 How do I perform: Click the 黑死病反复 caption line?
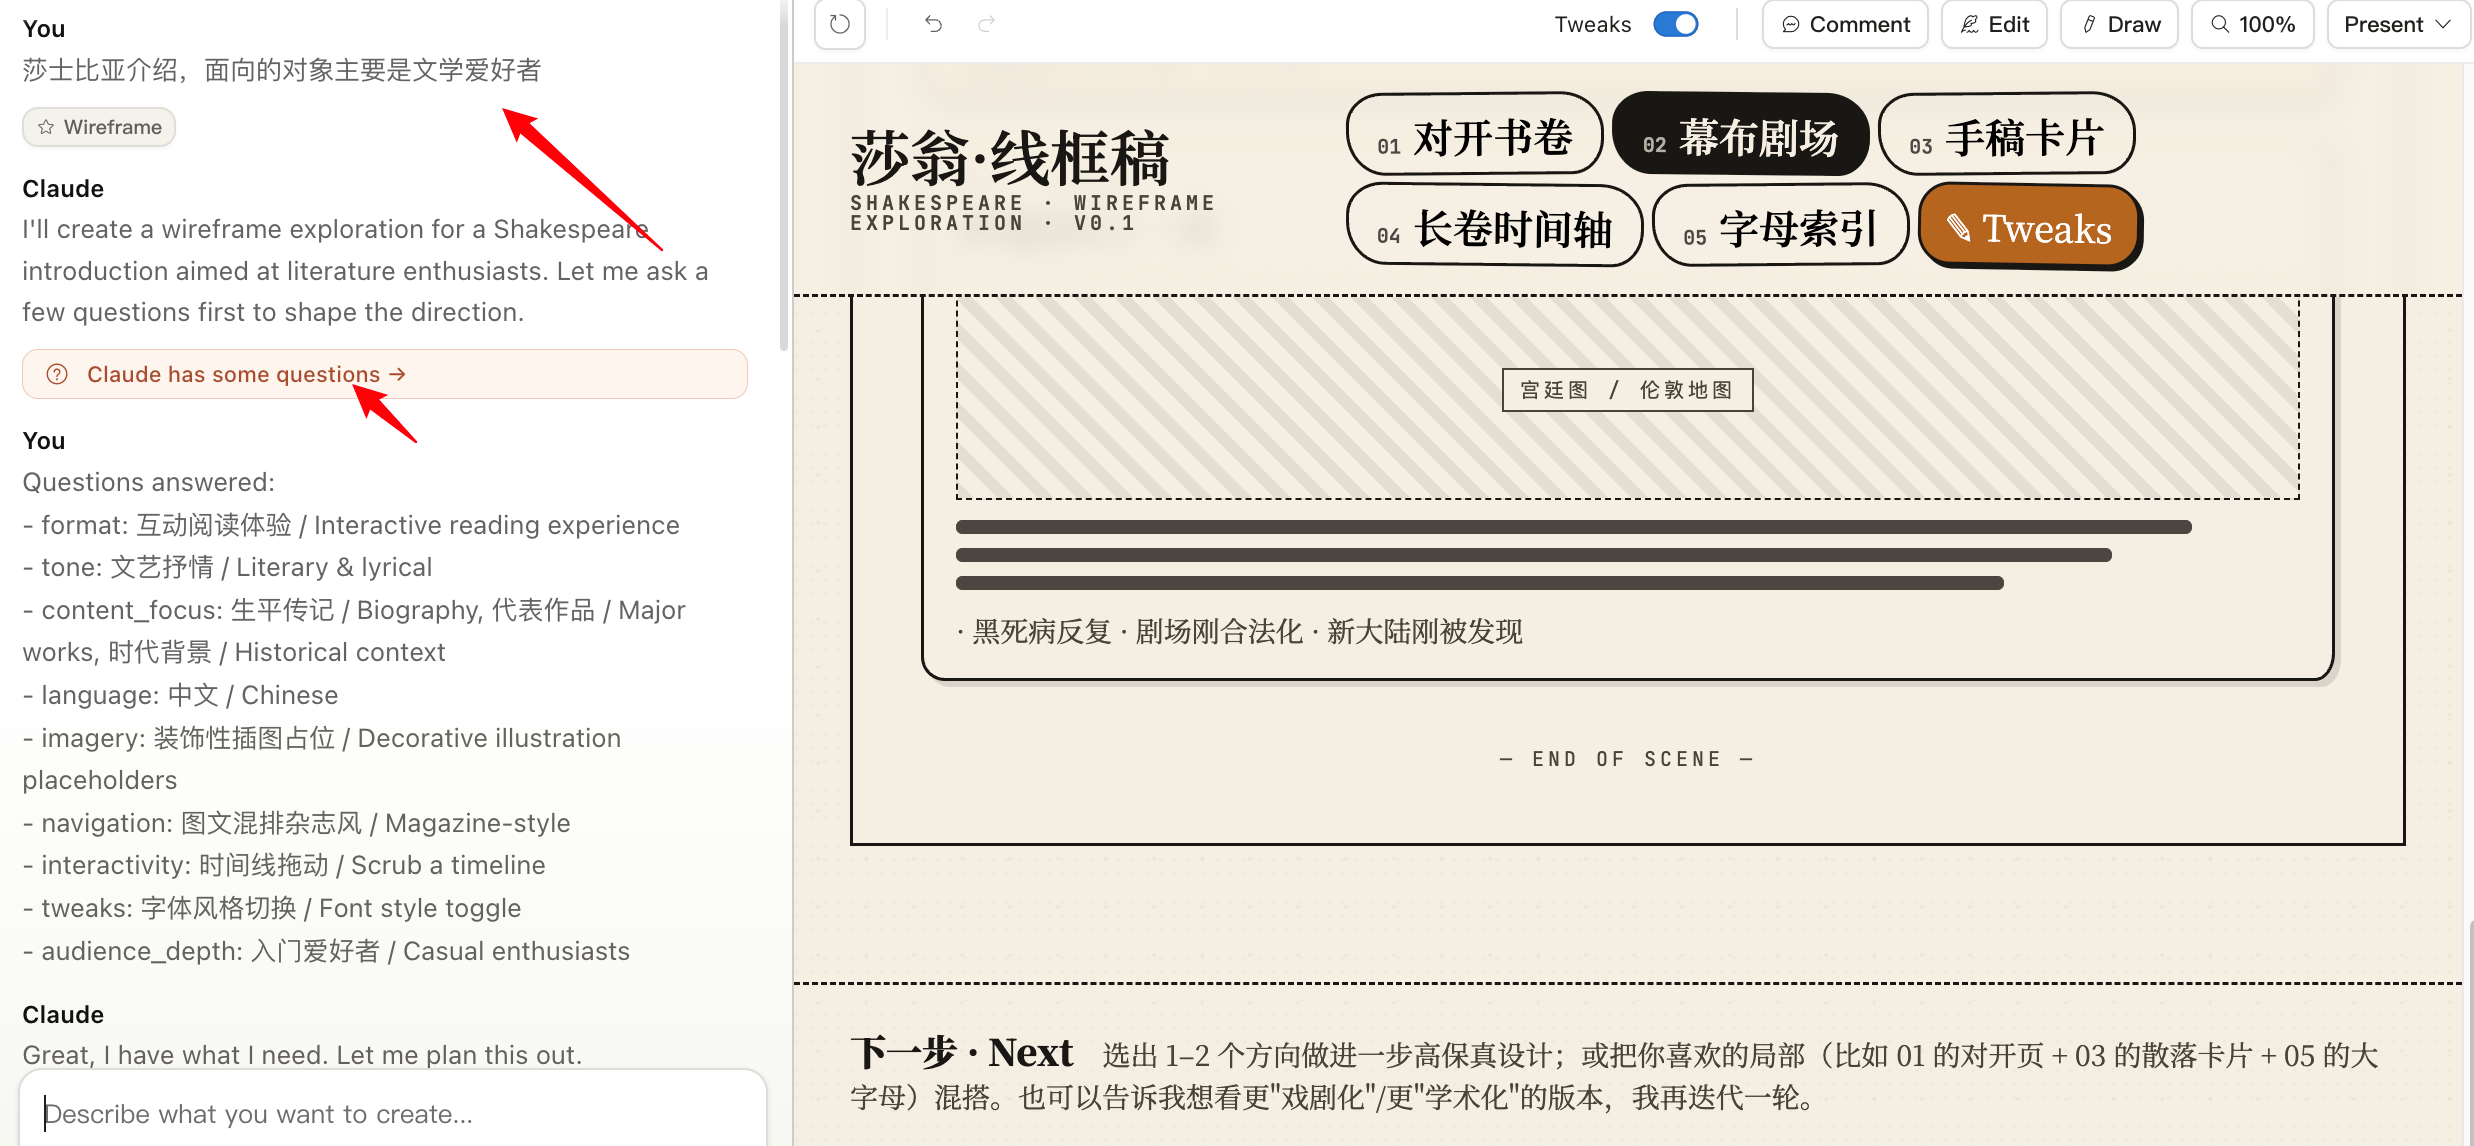(1239, 631)
